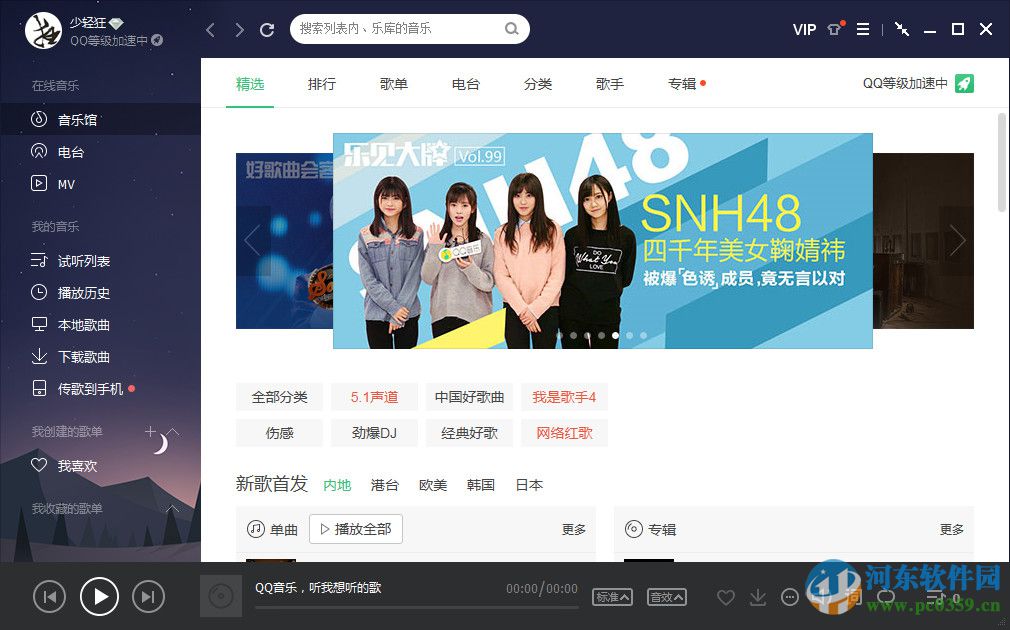Open the 标准 audio quality dropdown

tap(612, 597)
